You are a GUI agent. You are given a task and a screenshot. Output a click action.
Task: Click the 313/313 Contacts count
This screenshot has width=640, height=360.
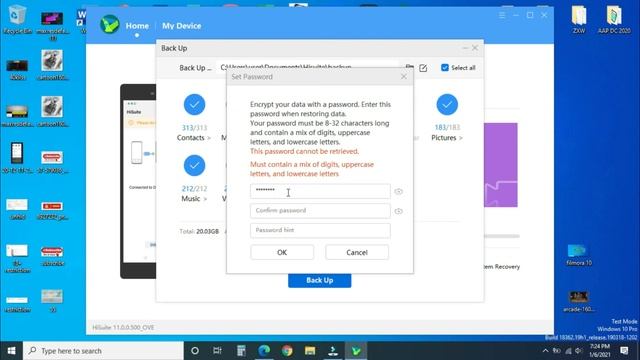[194, 128]
